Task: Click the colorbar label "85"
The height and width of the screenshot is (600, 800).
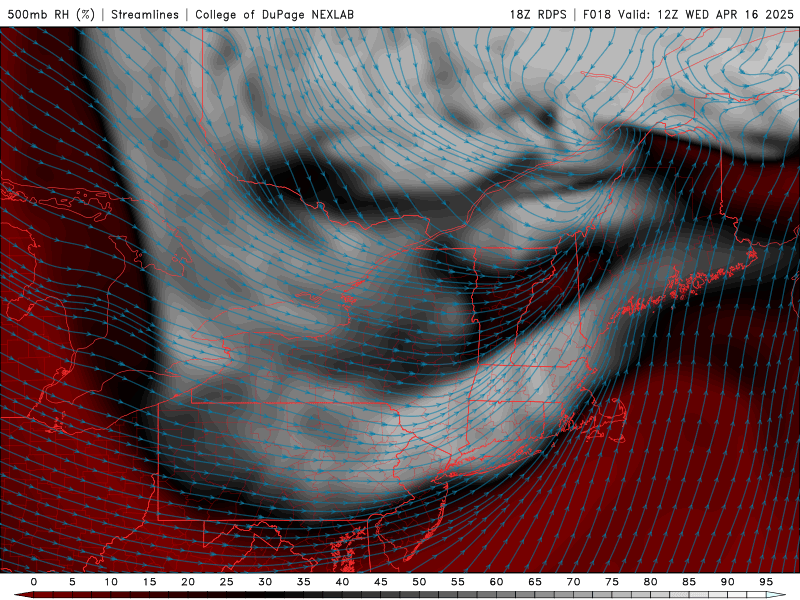Action: point(689,582)
